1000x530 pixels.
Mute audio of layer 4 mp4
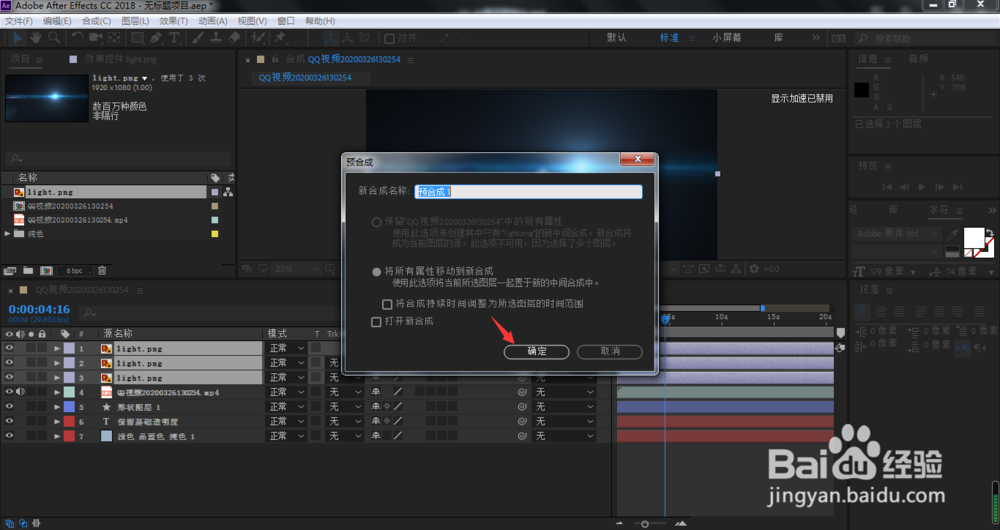(x=20, y=392)
